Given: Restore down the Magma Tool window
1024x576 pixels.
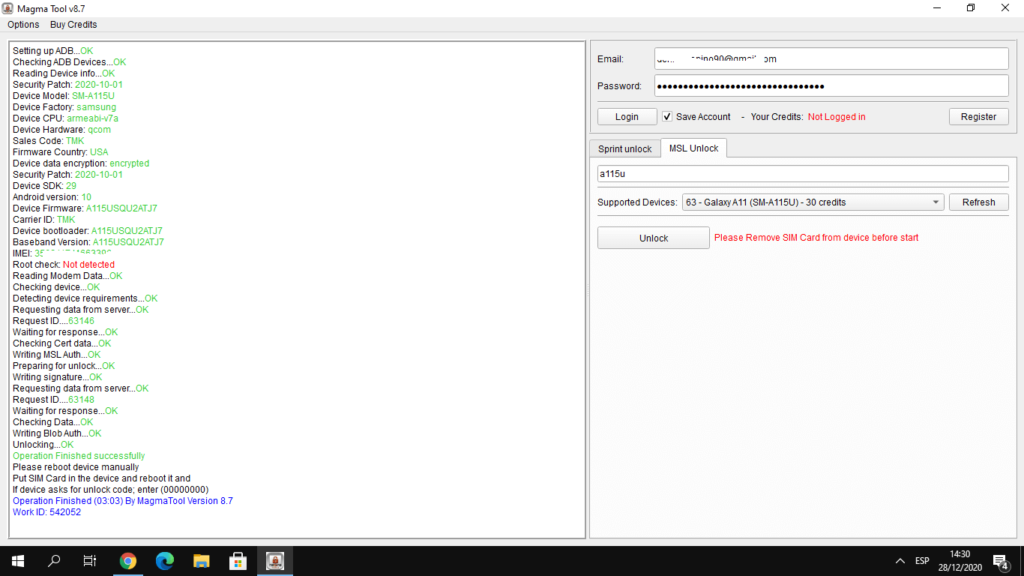Looking at the screenshot, I should coord(971,8).
